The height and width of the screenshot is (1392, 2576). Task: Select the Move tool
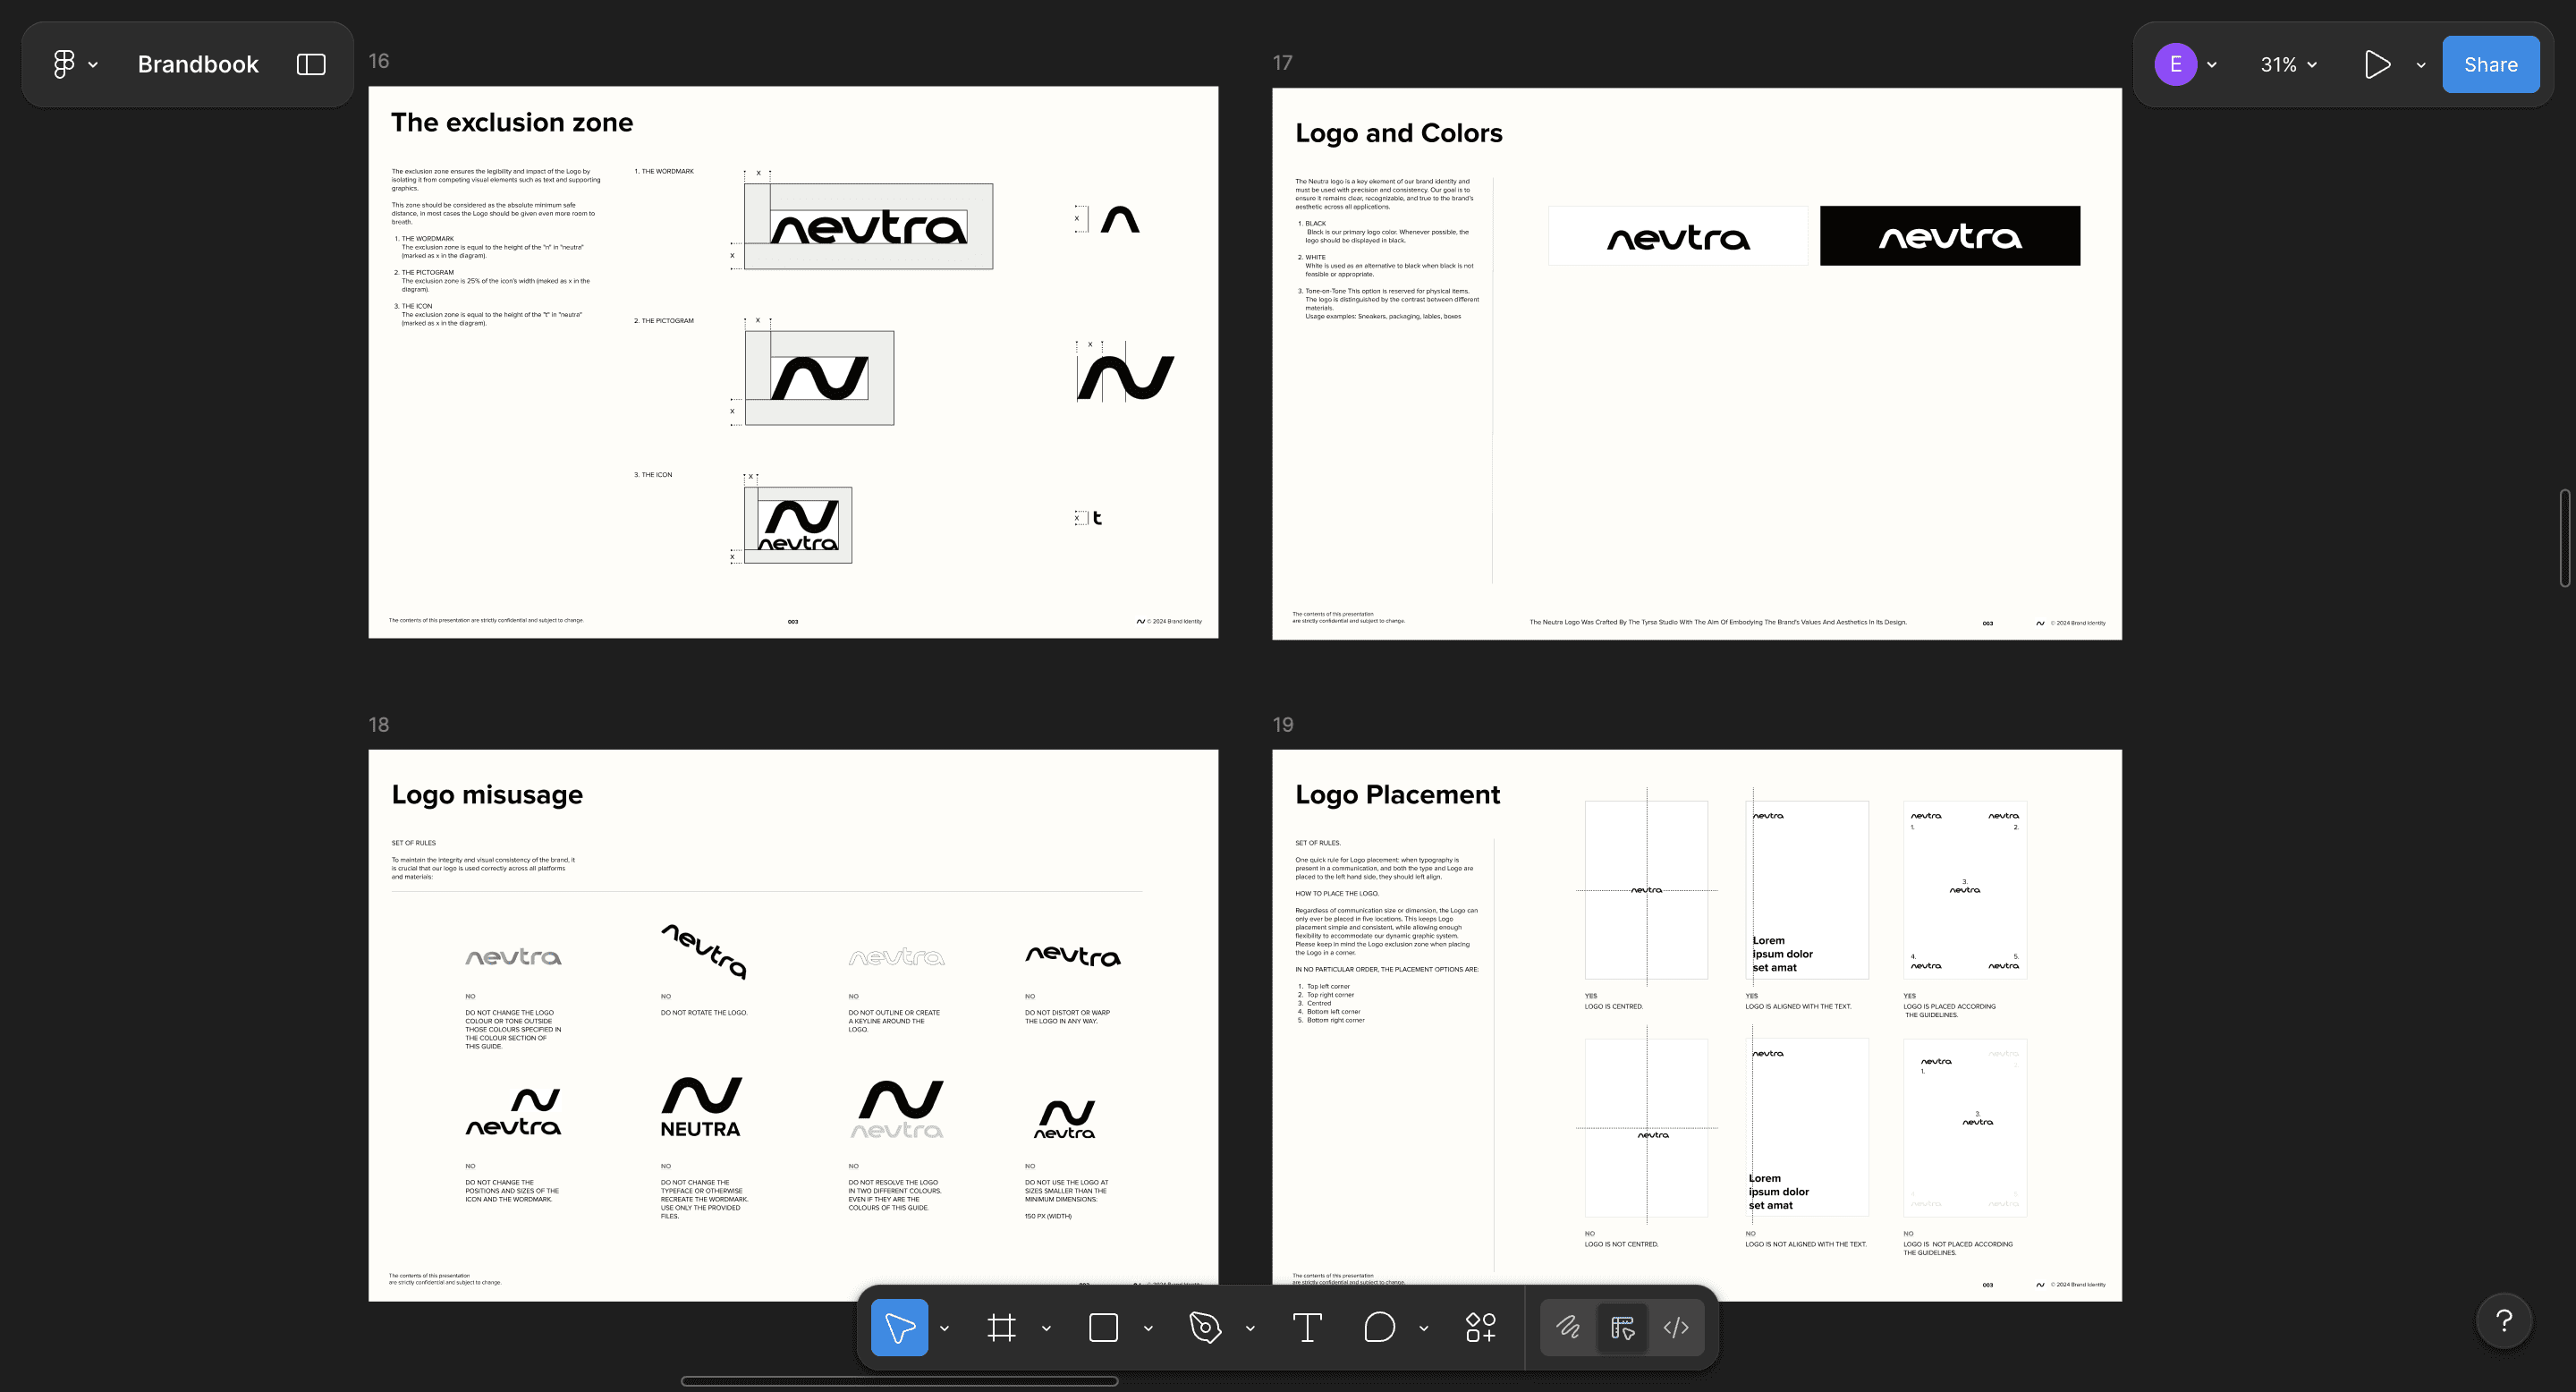[899, 1327]
